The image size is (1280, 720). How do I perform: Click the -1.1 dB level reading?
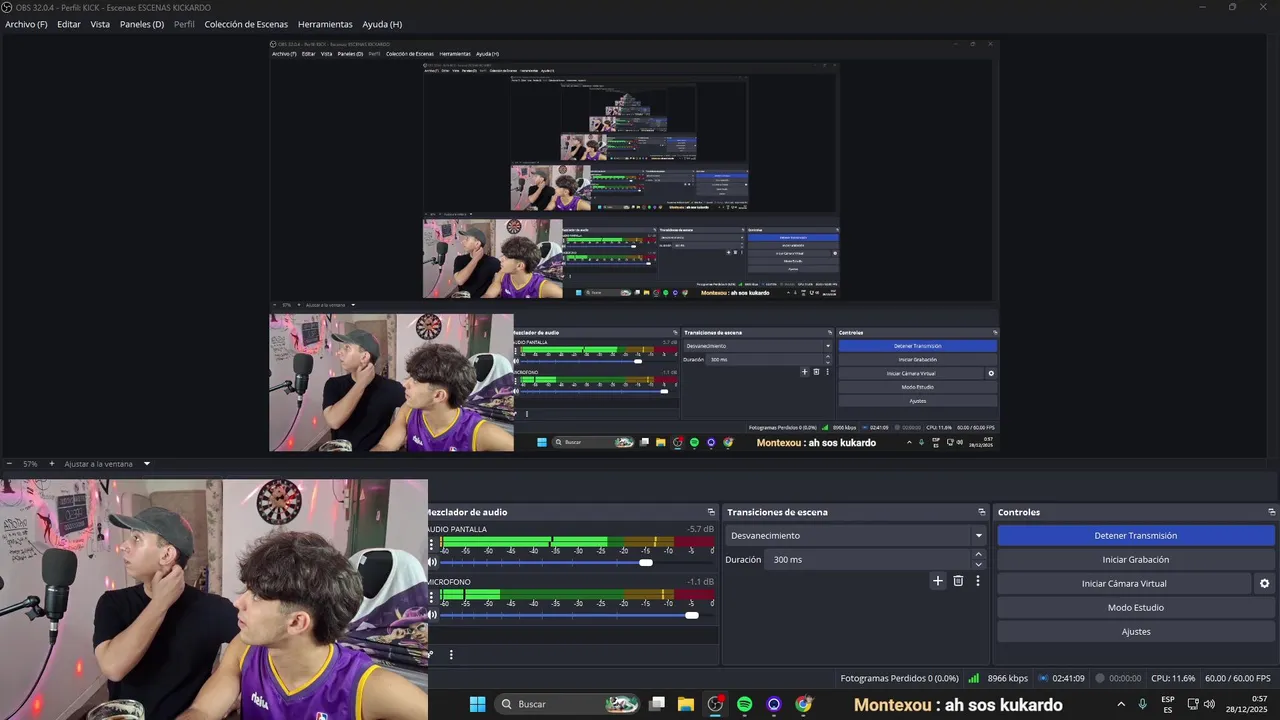coord(700,582)
